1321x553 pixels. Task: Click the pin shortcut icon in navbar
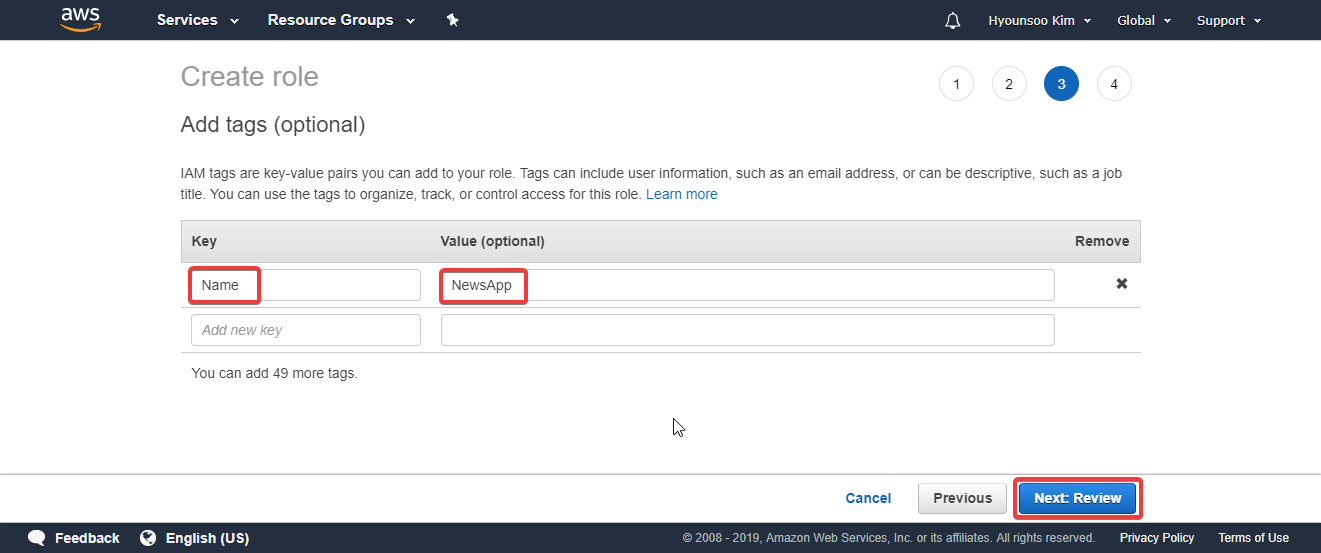point(452,20)
